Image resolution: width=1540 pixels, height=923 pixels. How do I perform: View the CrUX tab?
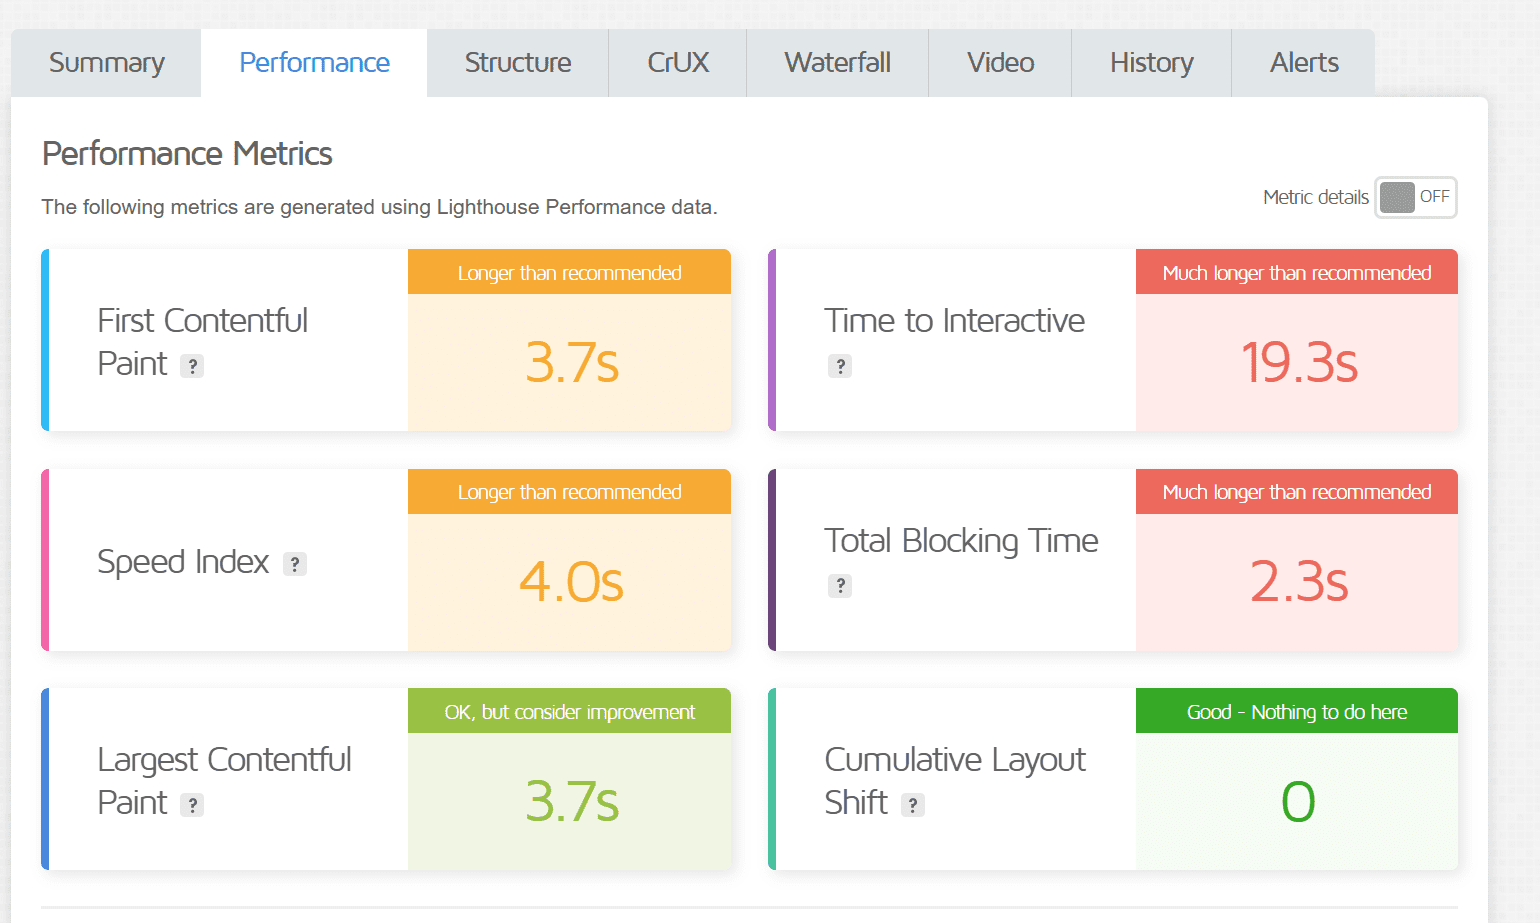coord(677,62)
